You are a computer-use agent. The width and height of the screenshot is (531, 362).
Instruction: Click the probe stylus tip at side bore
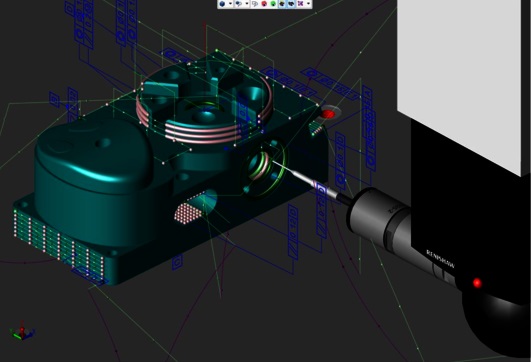coord(274,162)
